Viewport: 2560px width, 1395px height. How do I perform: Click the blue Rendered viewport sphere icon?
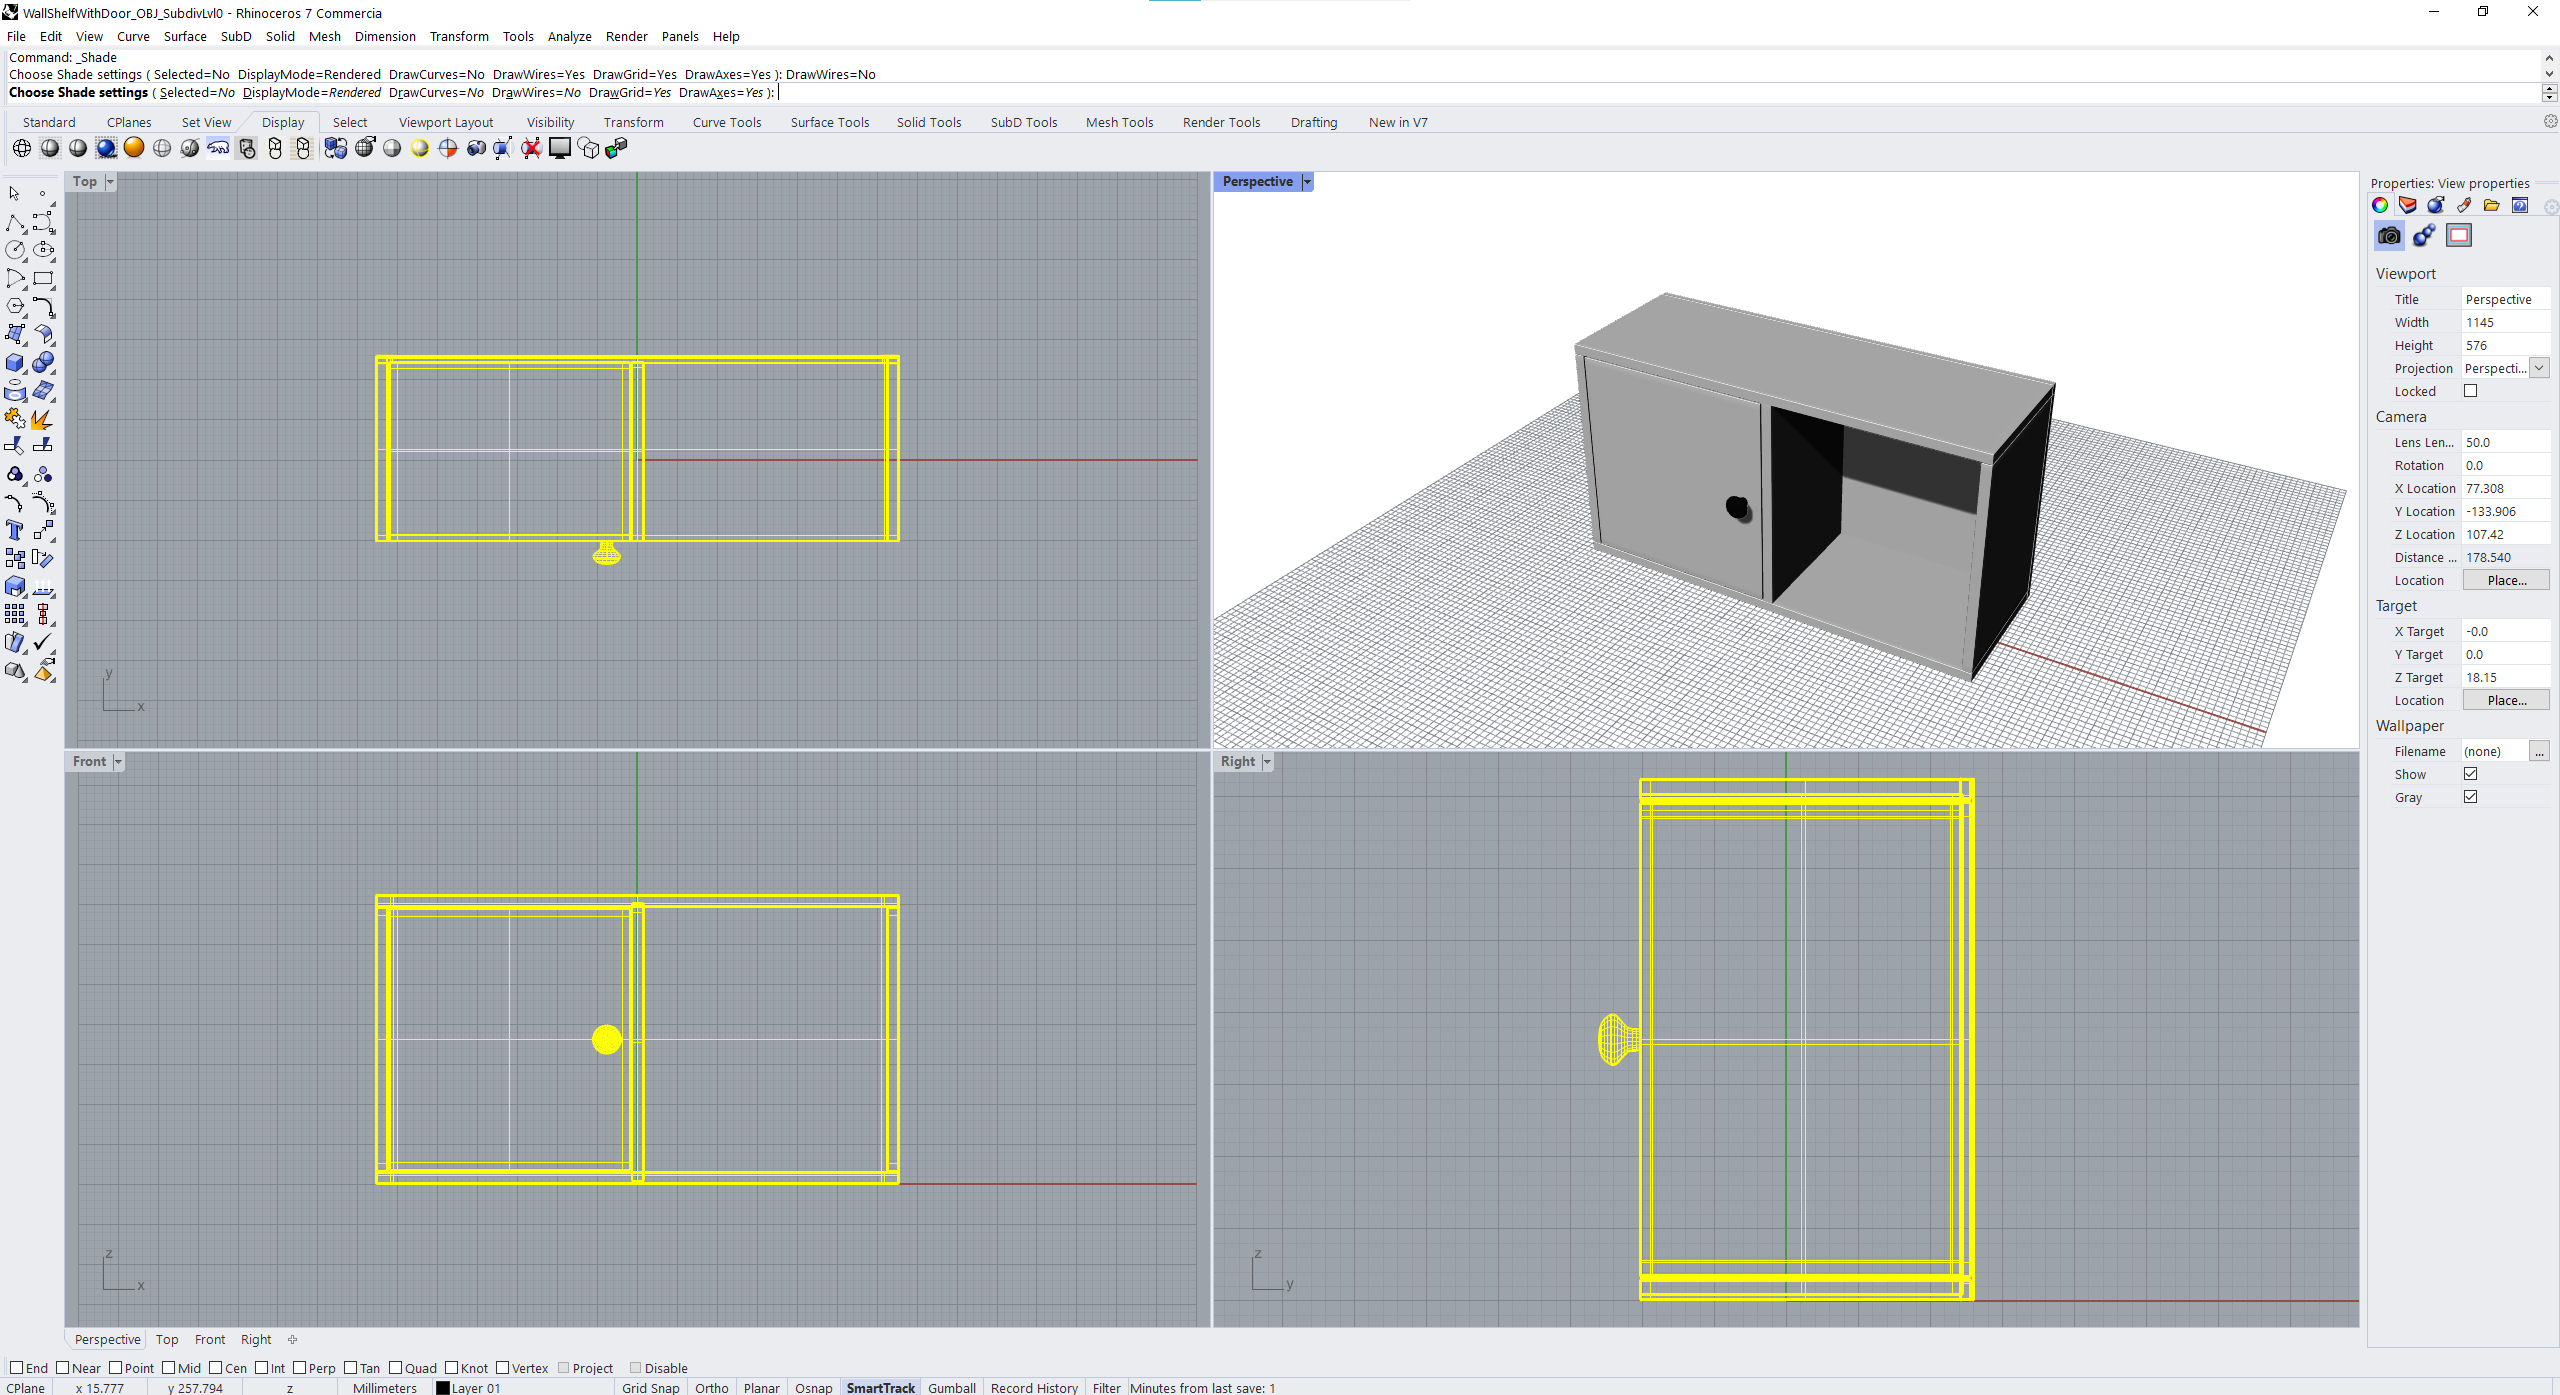pos(106,149)
